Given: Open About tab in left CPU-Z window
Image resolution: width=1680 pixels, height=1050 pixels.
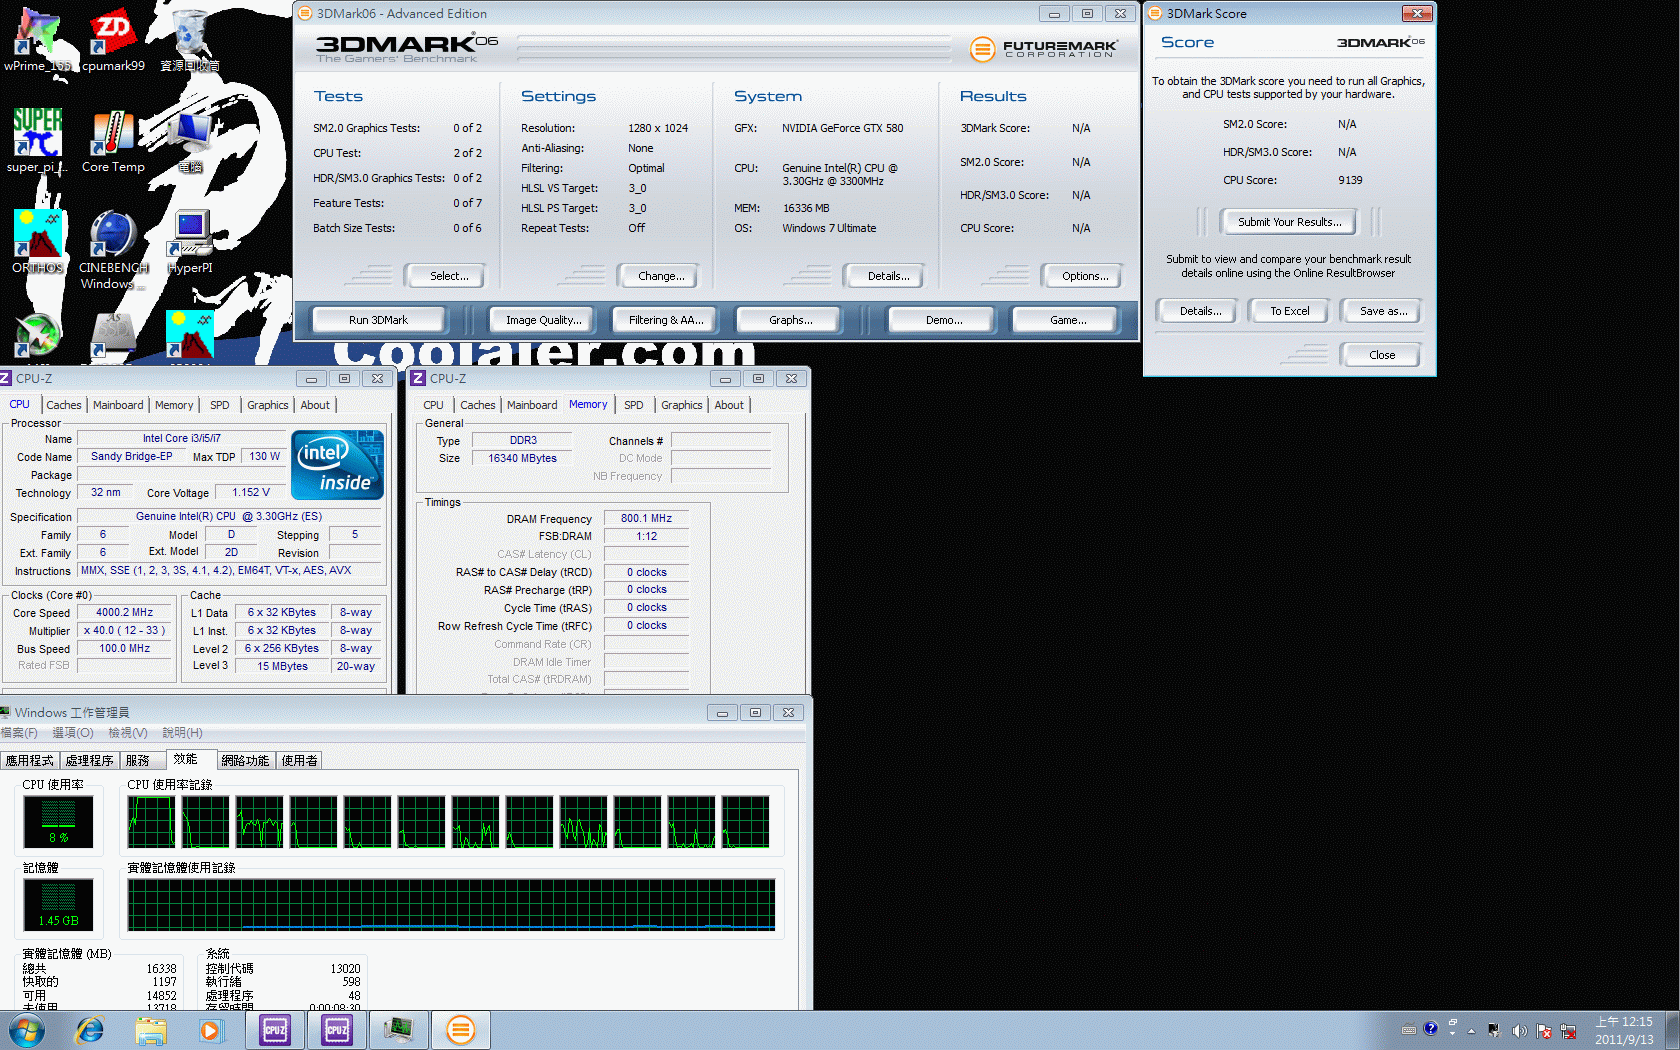Looking at the screenshot, I should [315, 405].
